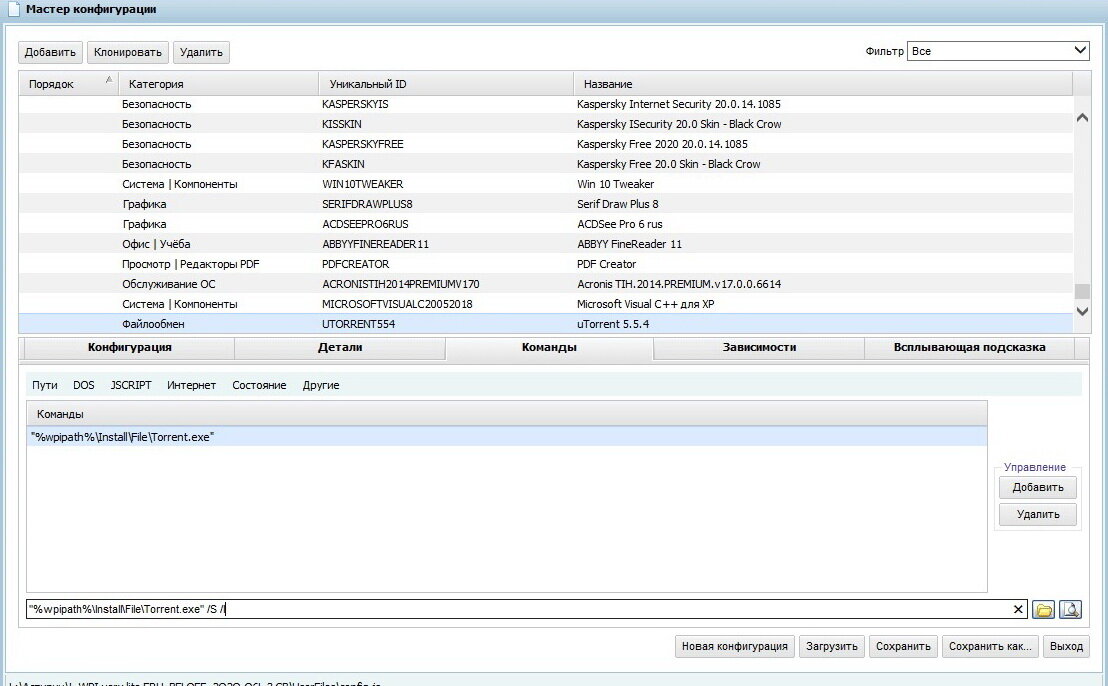Click the Новая конфигурация button
This screenshot has width=1108, height=686.
point(735,646)
